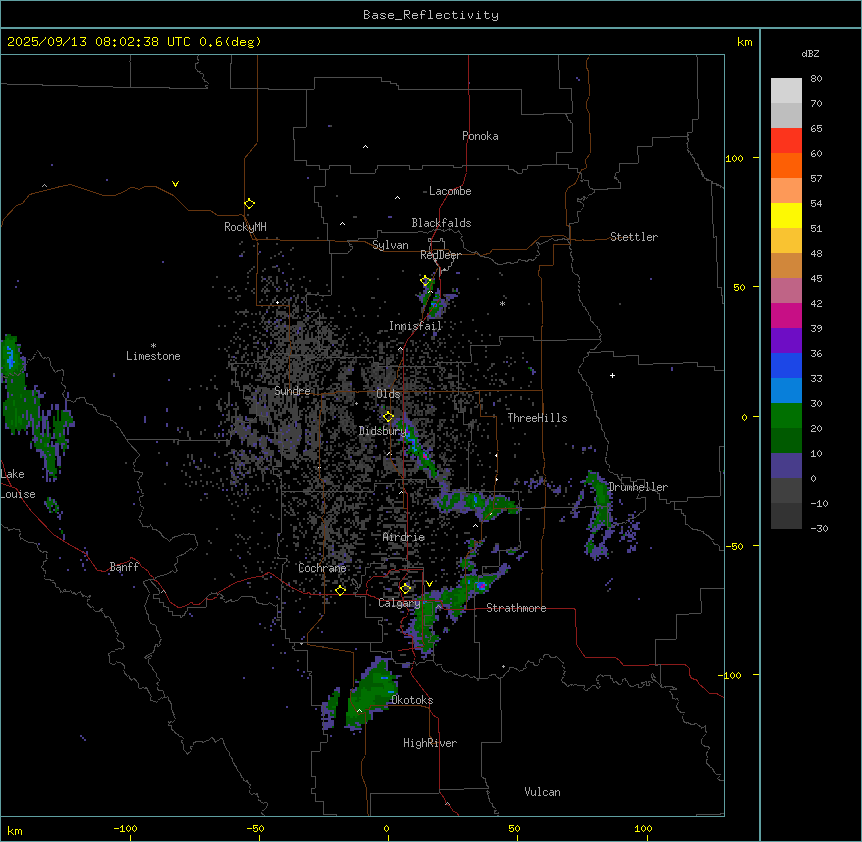The image size is (862, 842).
Task: Click the RedDeer city label
Action: 440,255
